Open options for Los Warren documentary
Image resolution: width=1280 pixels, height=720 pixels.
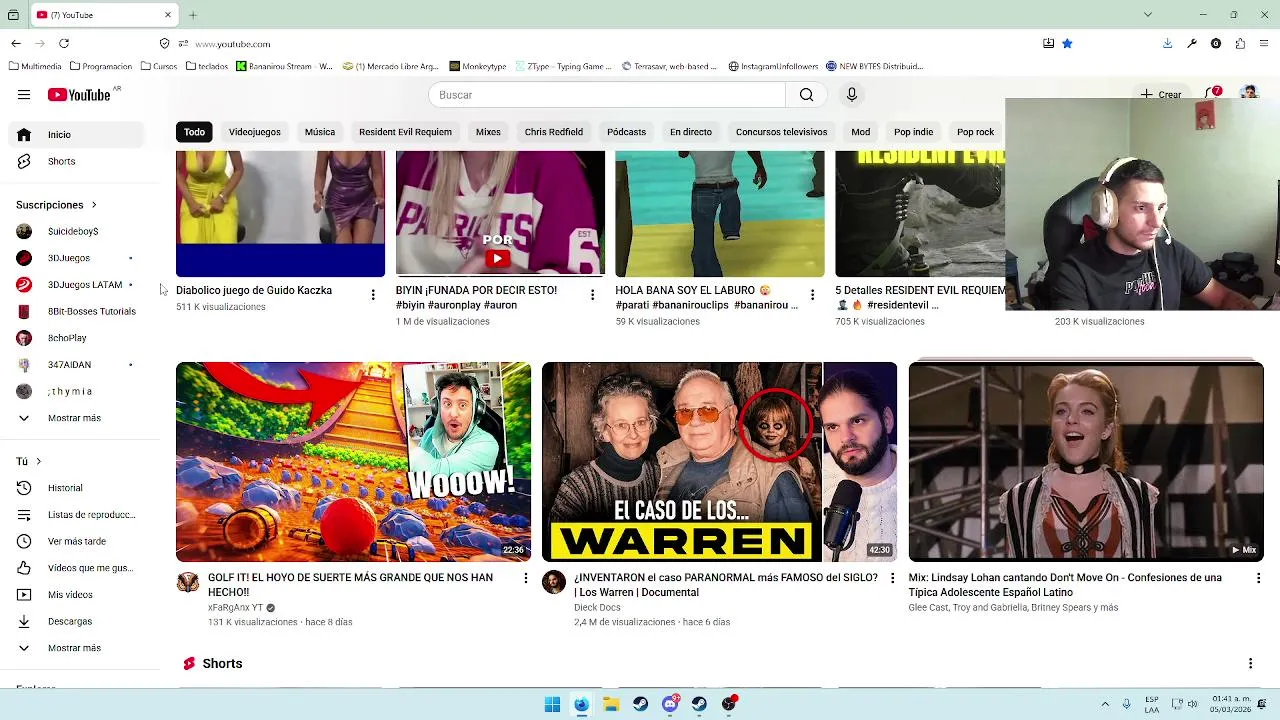892,578
